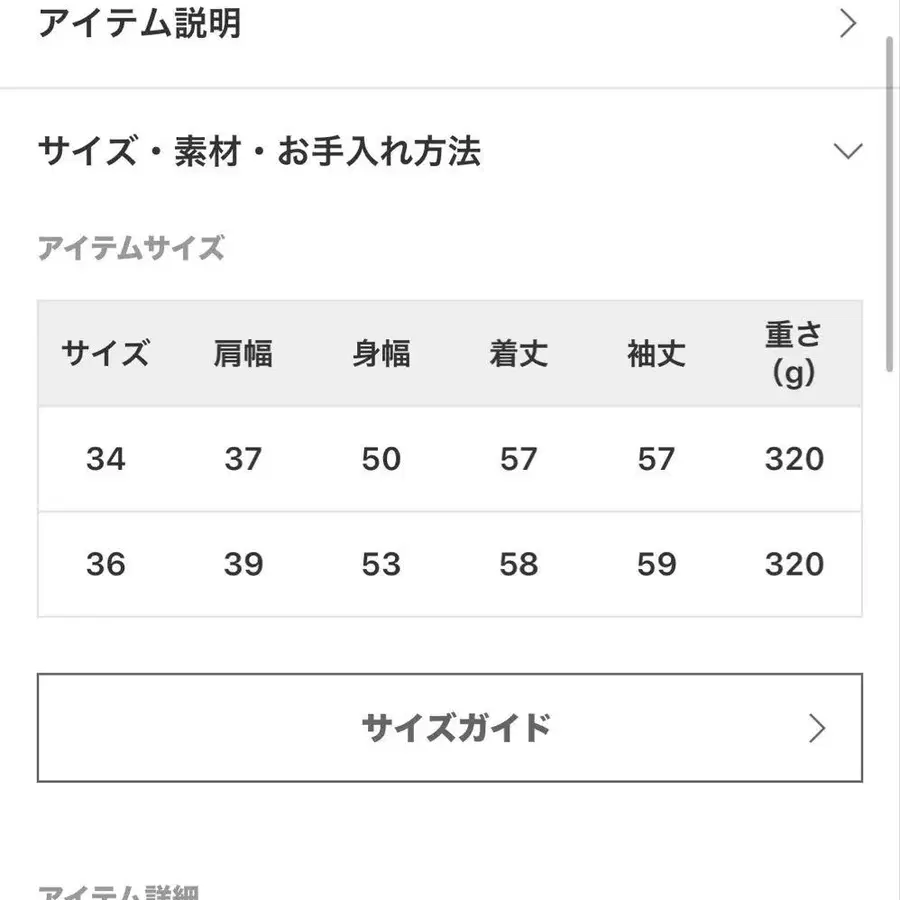Image resolution: width=900 pixels, height=900 pixels.
Task: Click the 57 着丈 value in row 34
Action: tap(518, 459)
